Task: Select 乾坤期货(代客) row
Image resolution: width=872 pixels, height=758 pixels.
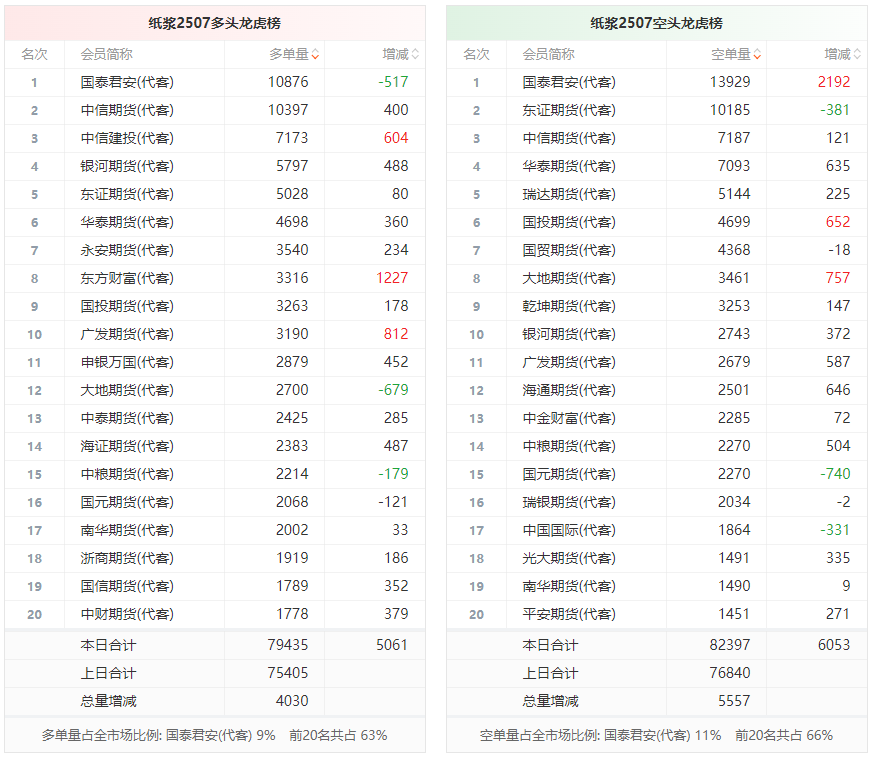Action: (x=656, y=306)
